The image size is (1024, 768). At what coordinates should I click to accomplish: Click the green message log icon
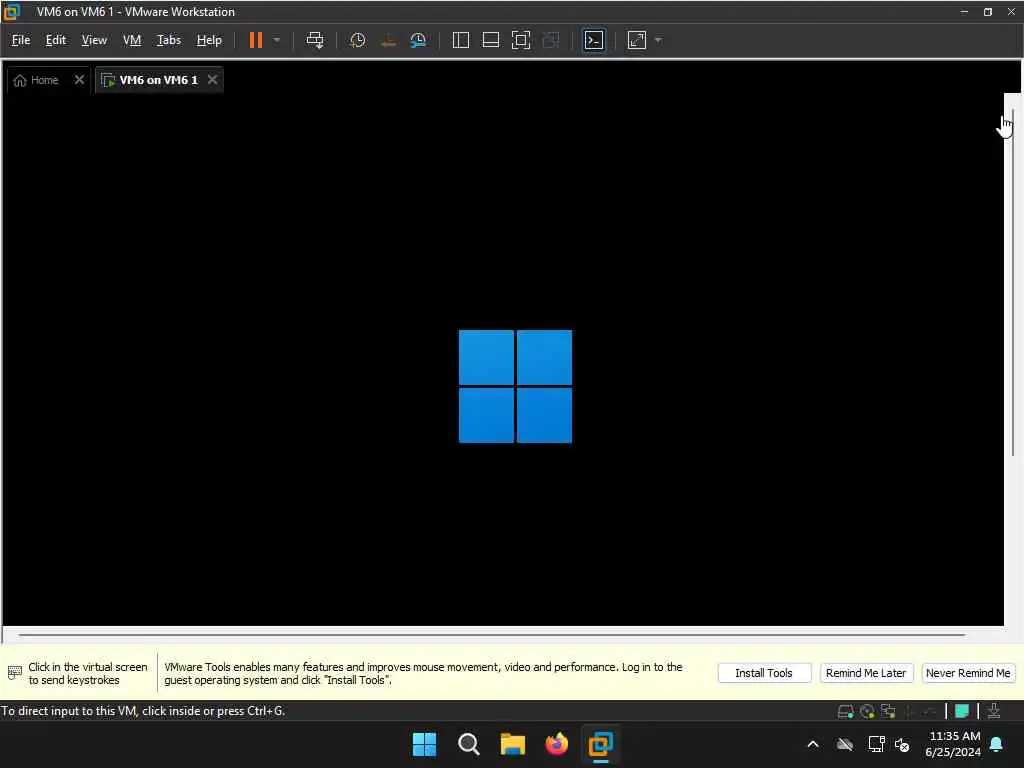[x=961, y=711]
